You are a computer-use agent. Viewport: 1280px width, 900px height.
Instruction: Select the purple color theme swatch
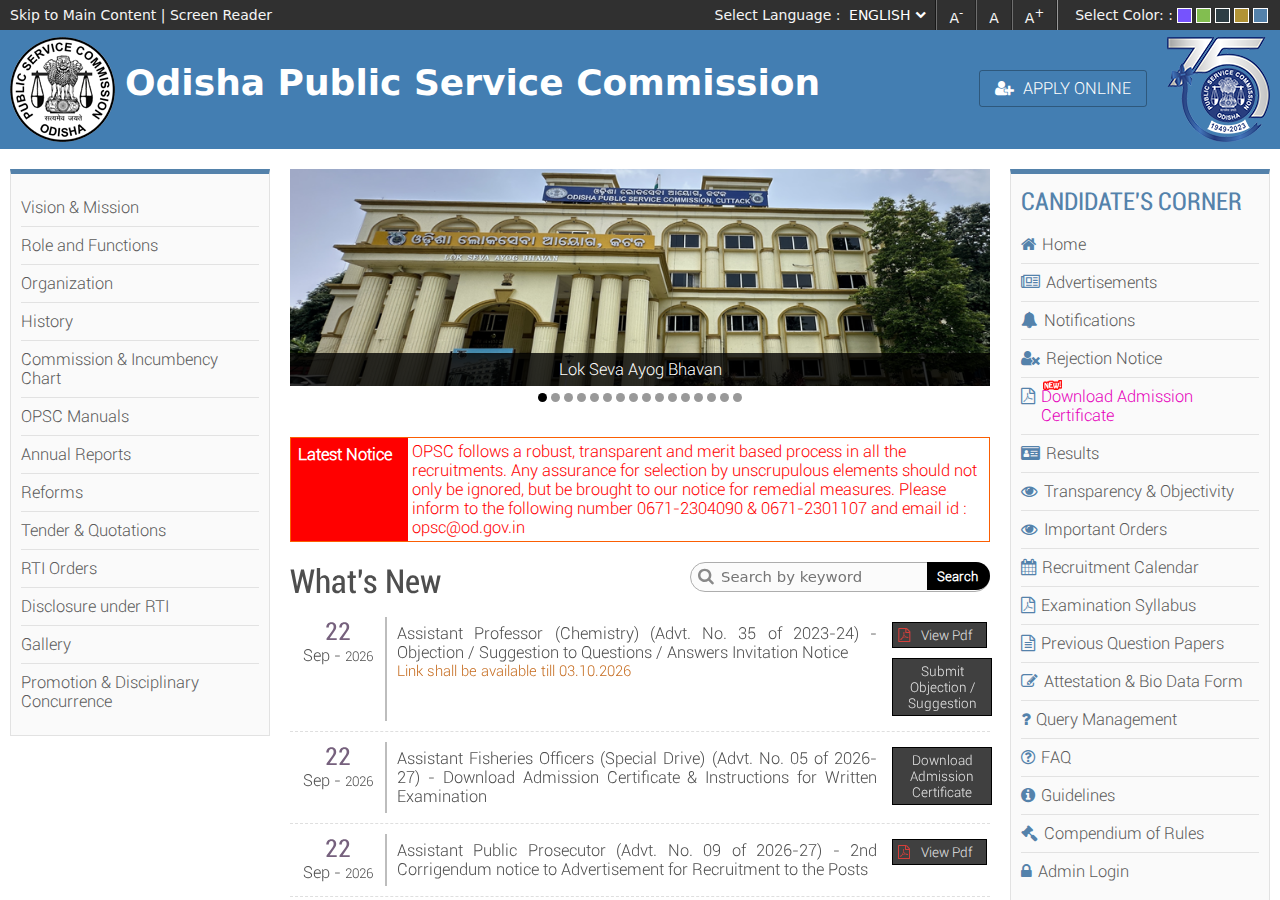(x=1184, y=15)
